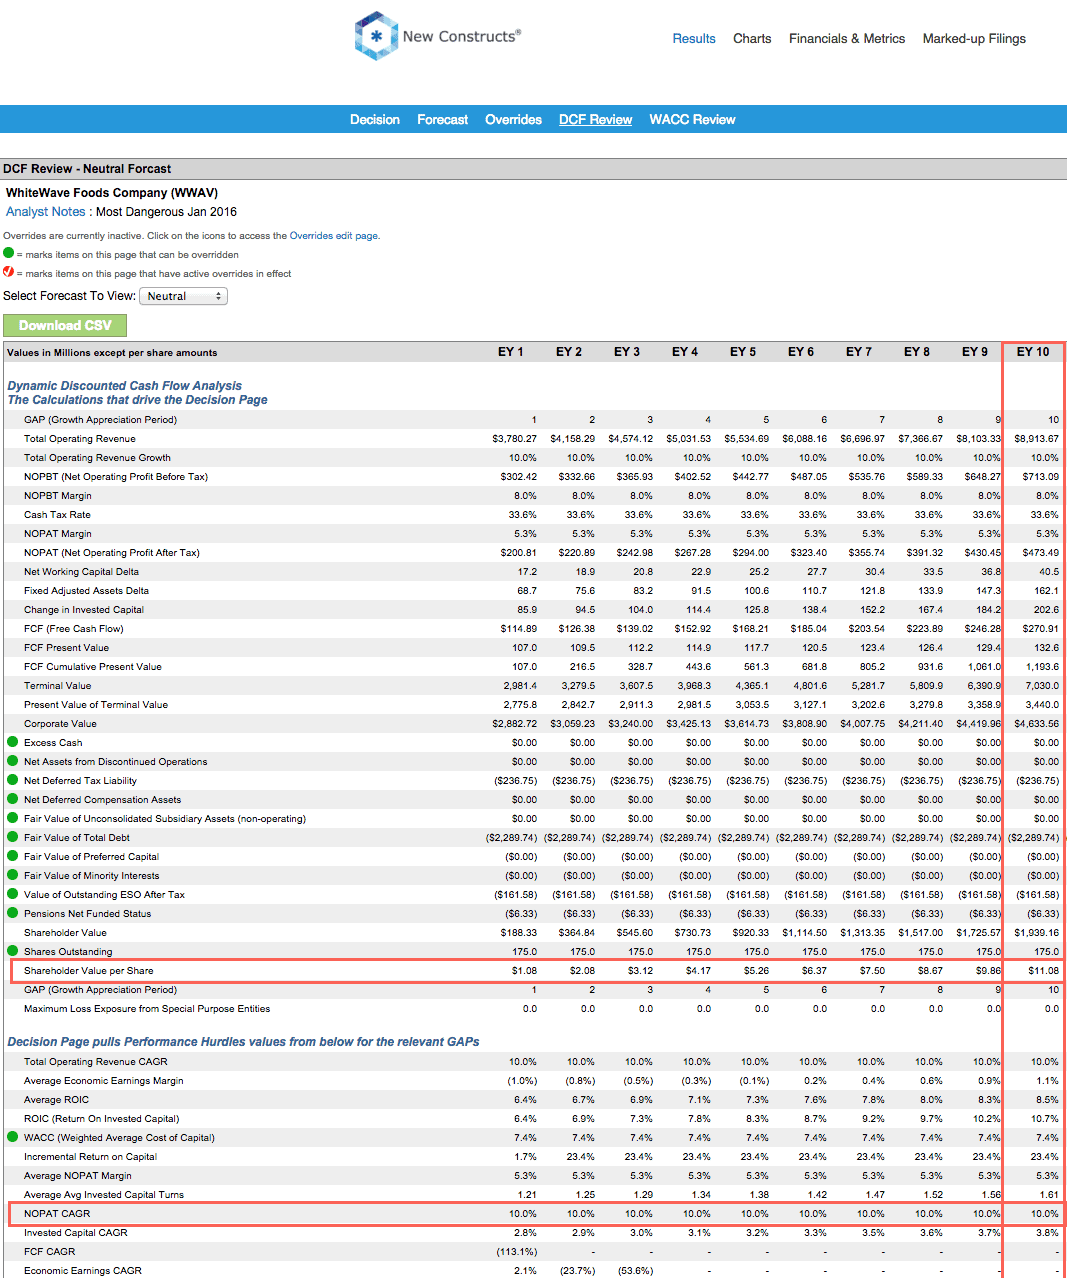Click the $1.08 Shareholder Value per Share value
Screen dimensions: 1067x1278
click(524, 970)
